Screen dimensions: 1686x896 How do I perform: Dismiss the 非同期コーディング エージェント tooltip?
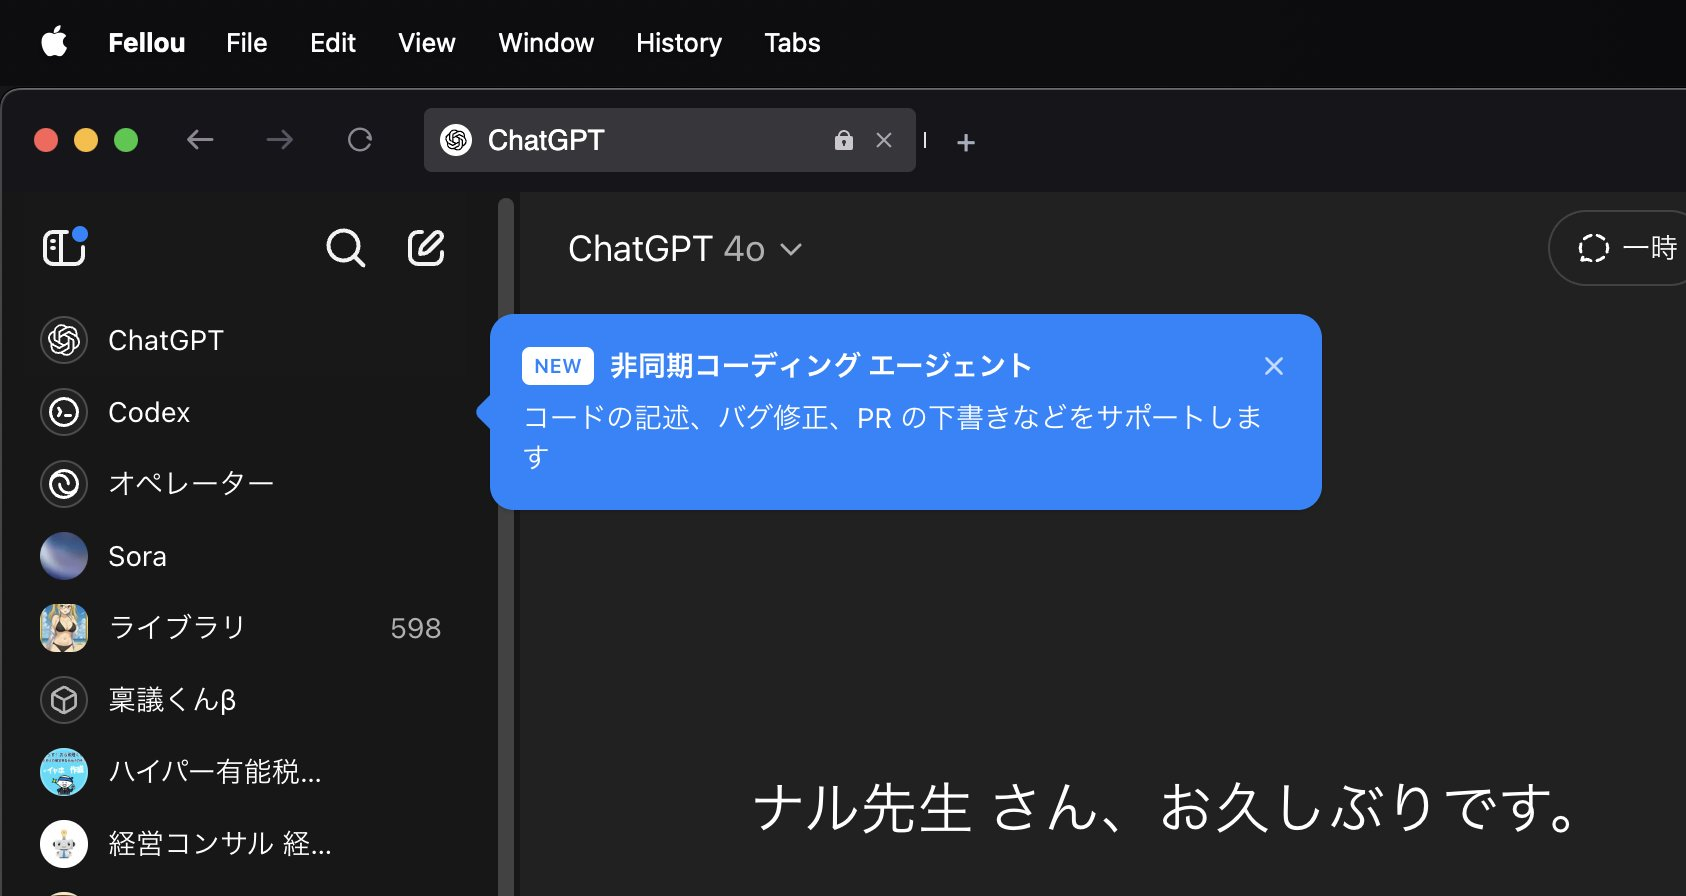(x=1274, y=366)
